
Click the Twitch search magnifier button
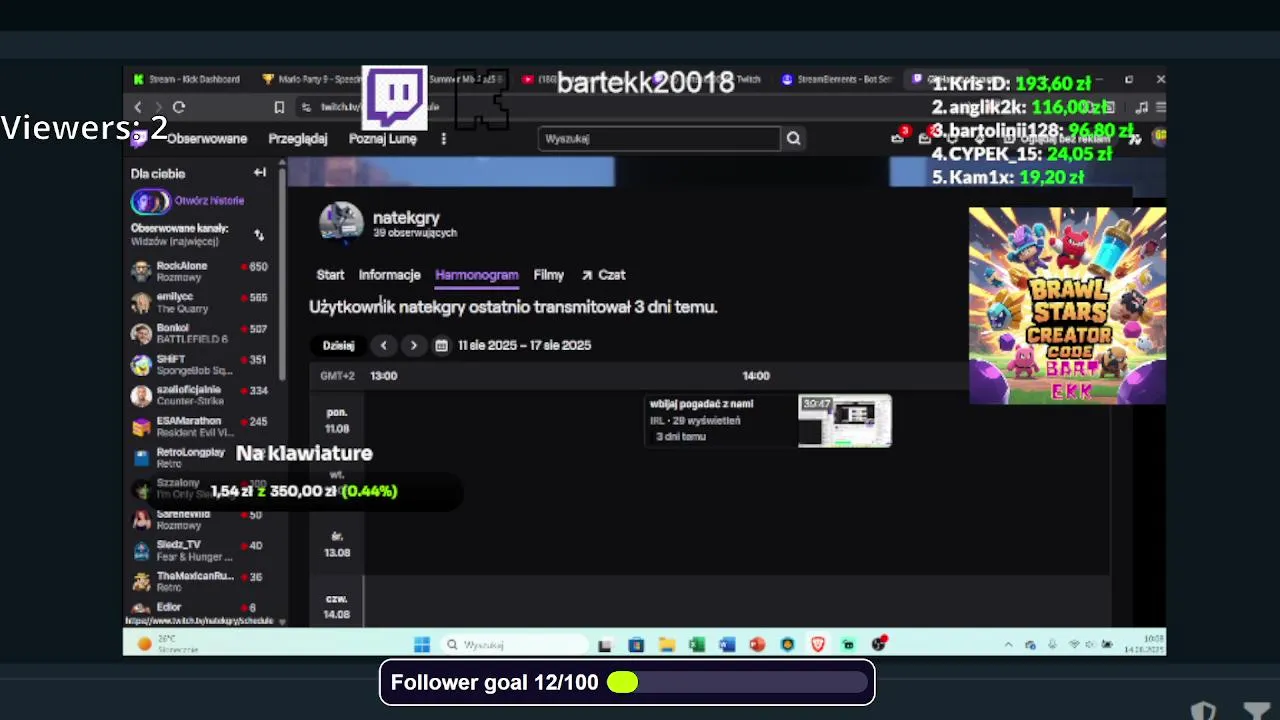coord(793,139)
